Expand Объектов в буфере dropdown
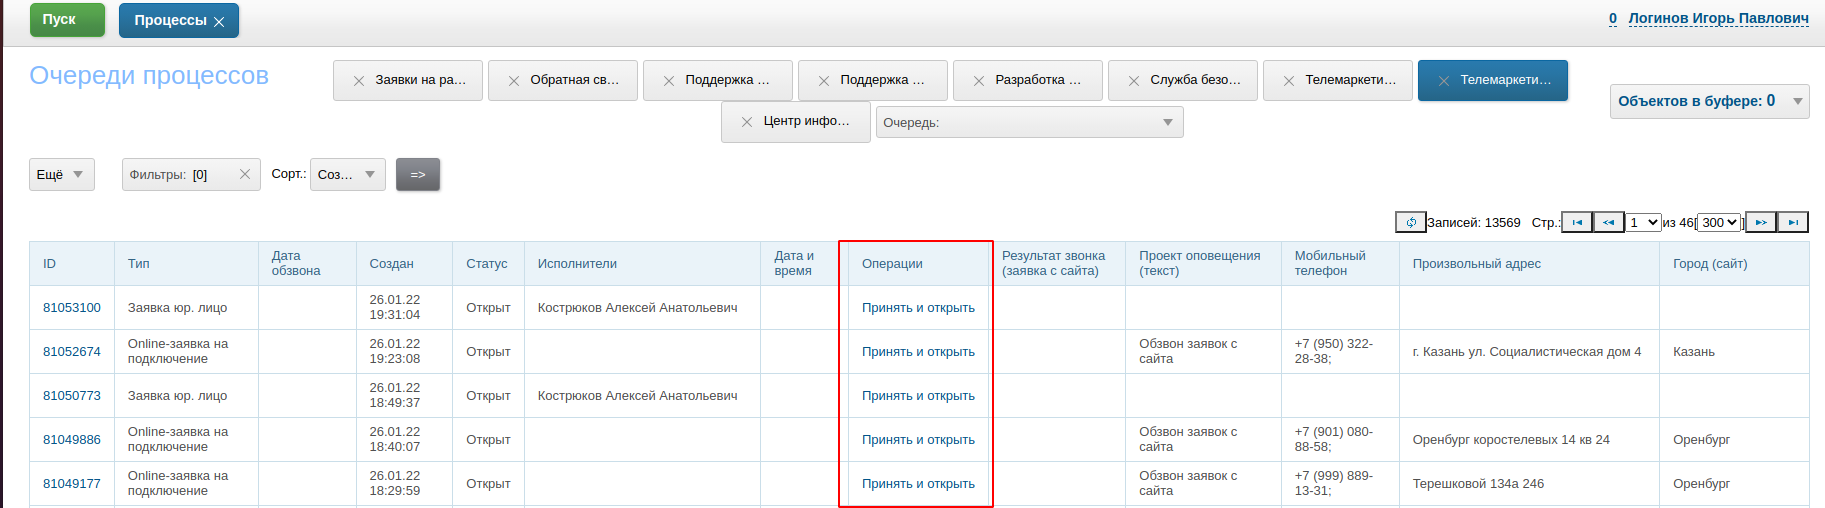1825x508 pixels. (1709, 101)
